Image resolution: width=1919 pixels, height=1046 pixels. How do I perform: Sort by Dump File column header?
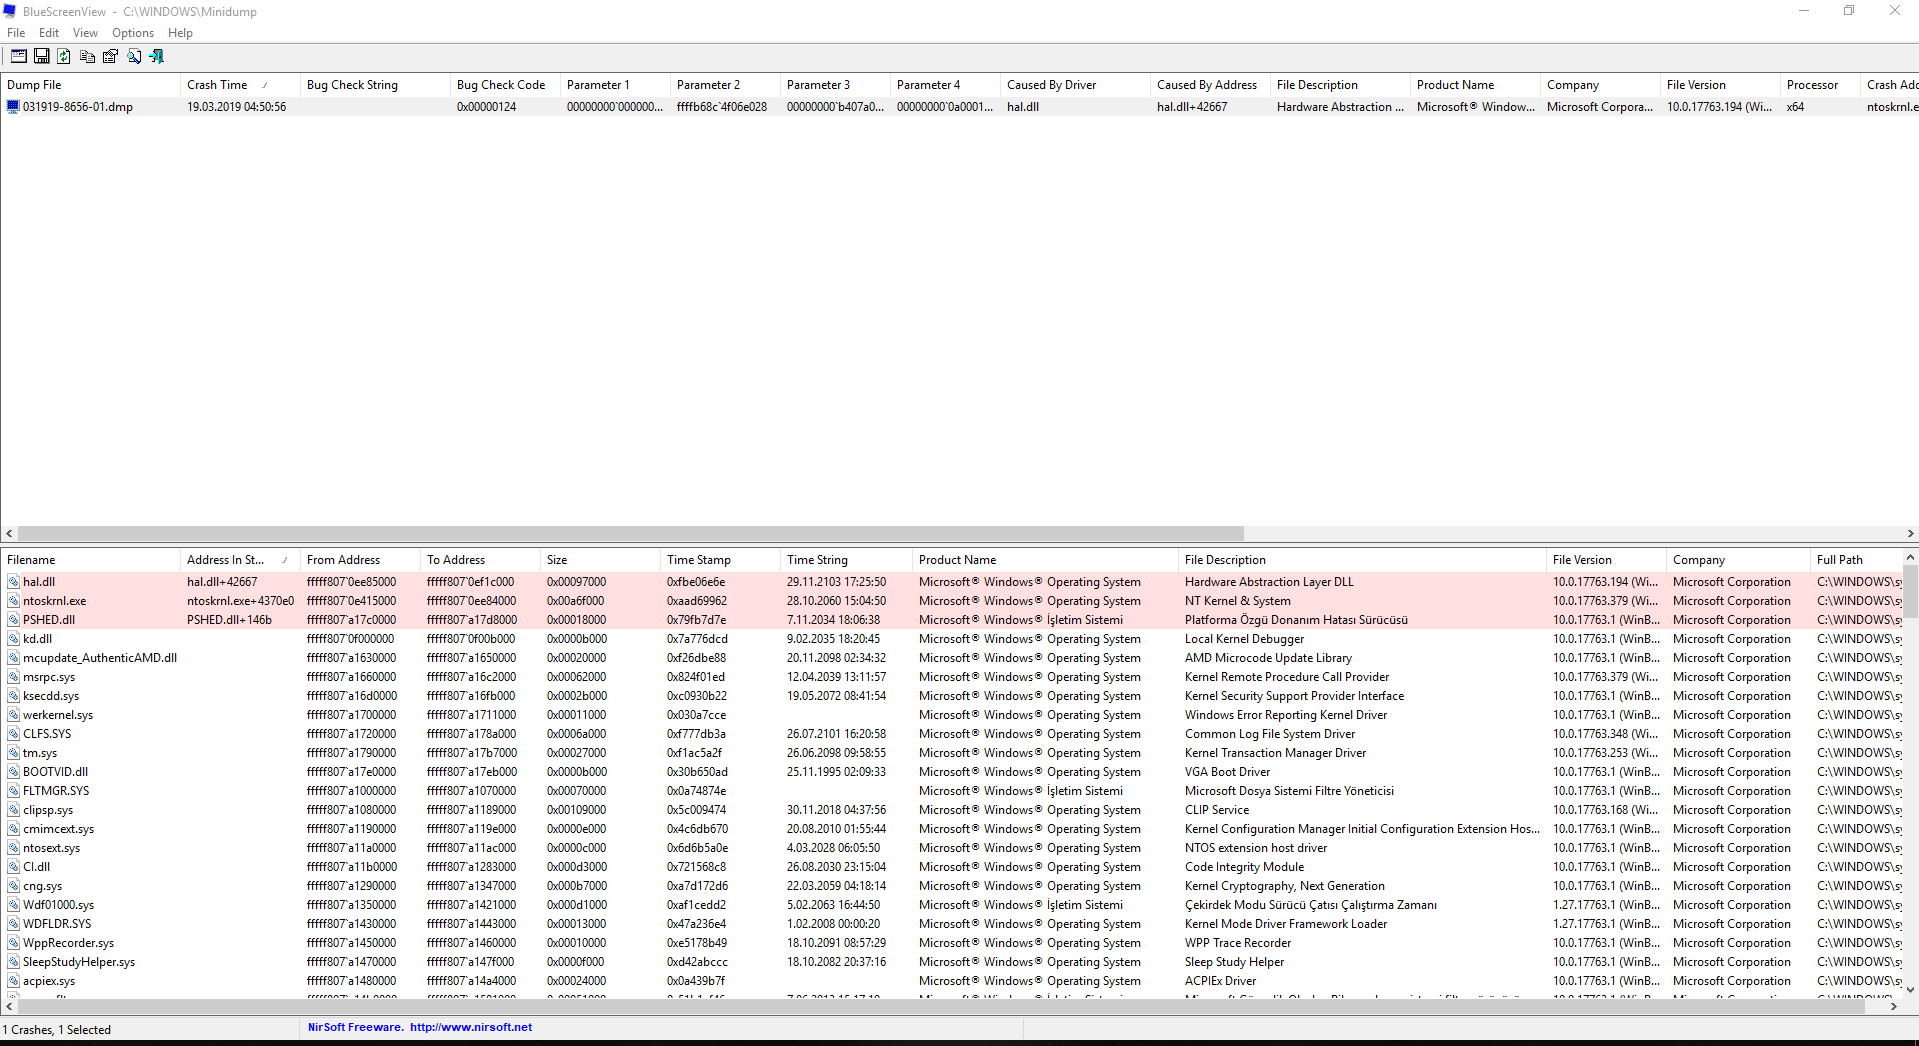[x=90, y=85]
